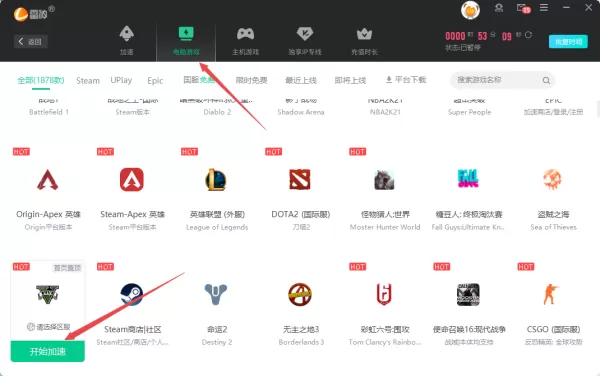Click the 怪物猎人:世界 title text

point(385,214)
